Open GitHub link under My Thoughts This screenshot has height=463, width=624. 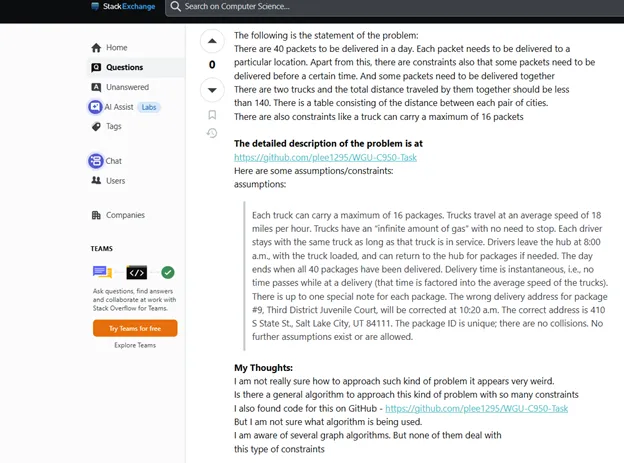tap(476, 408)
